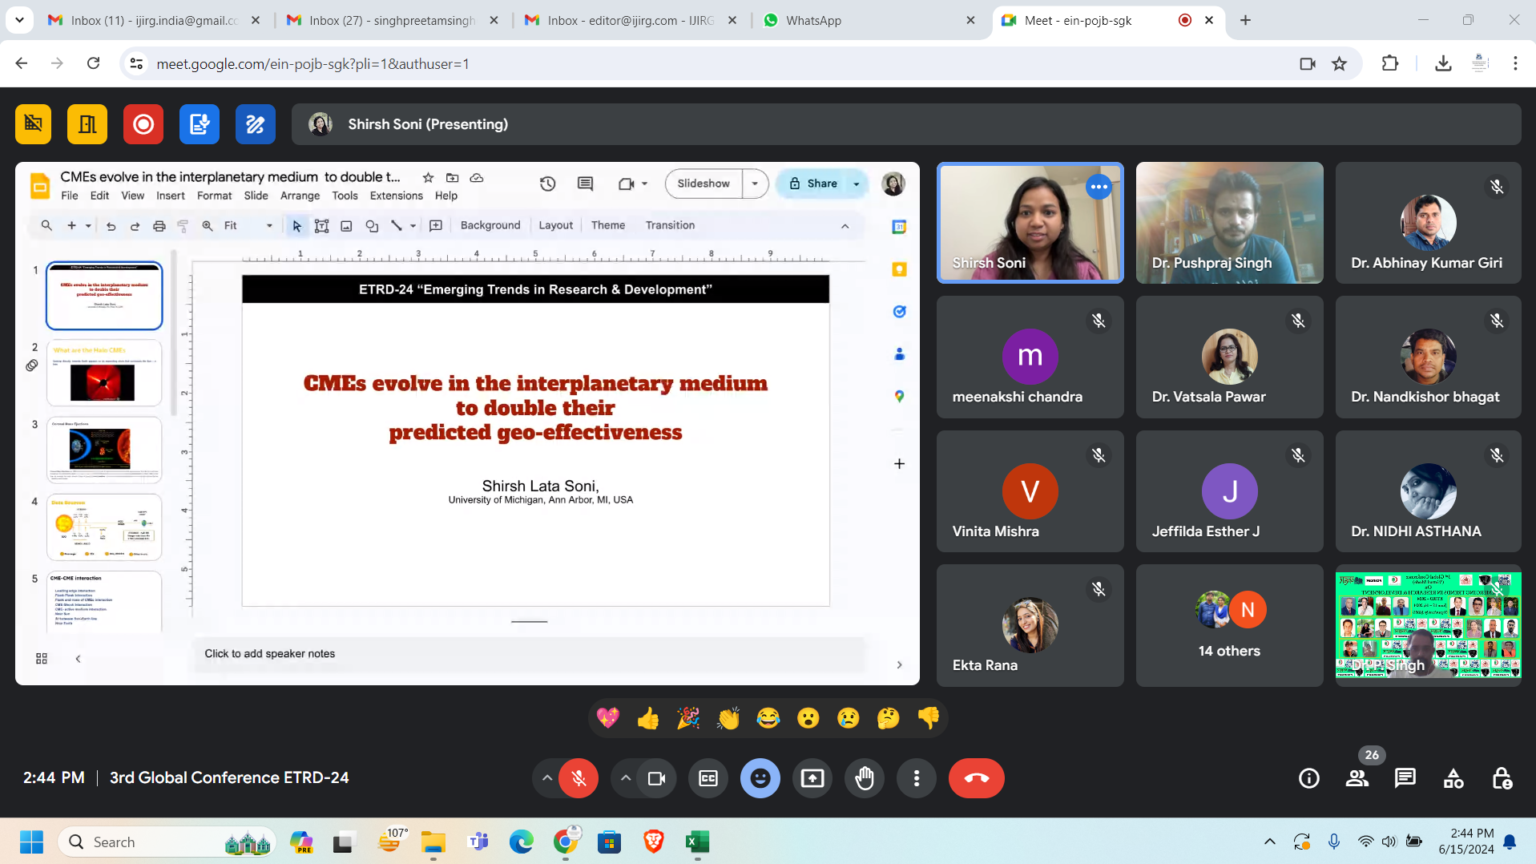
Task: Click the mute indicator on Shirsh Soni's tile
Action: pos(1099,187)
